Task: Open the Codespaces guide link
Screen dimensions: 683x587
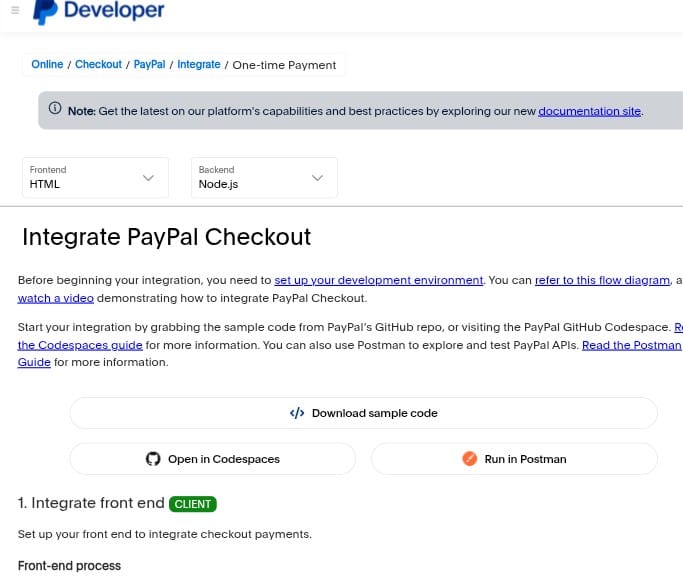Action: [x=80, y=345]
